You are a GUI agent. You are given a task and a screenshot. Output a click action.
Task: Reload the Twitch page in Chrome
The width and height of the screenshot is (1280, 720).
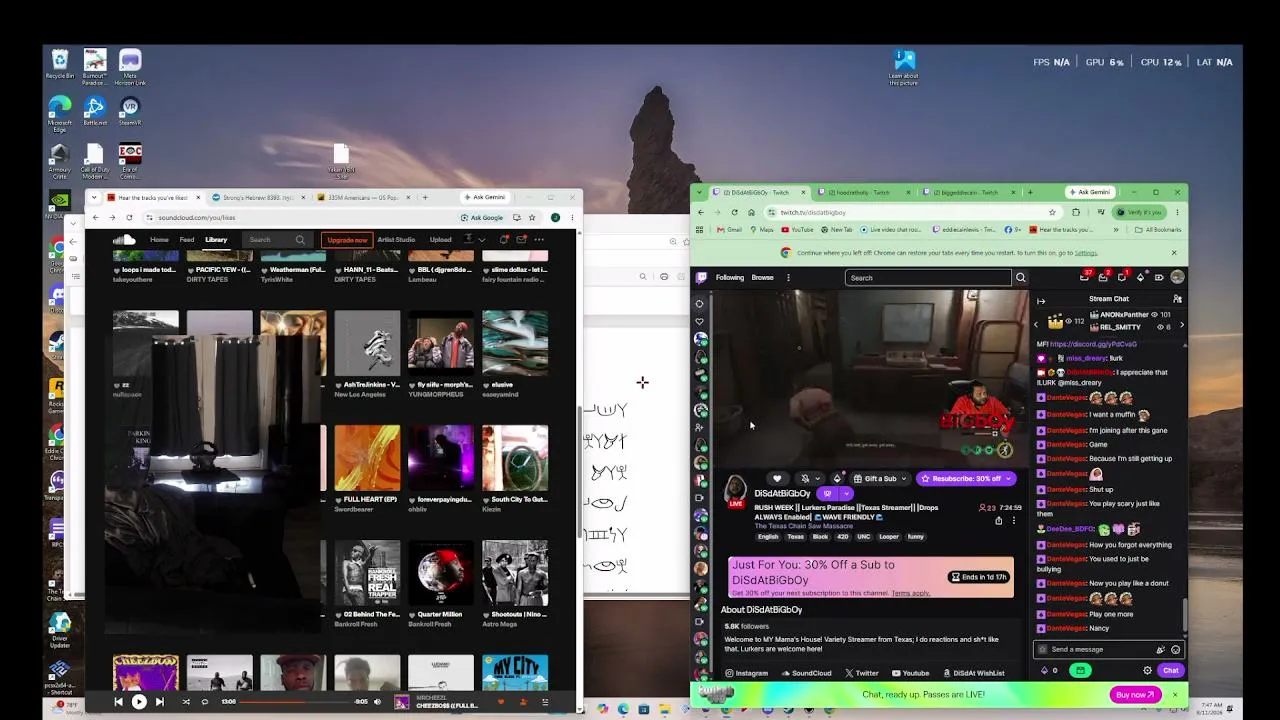pyautogui.click(x=735, y=212)
